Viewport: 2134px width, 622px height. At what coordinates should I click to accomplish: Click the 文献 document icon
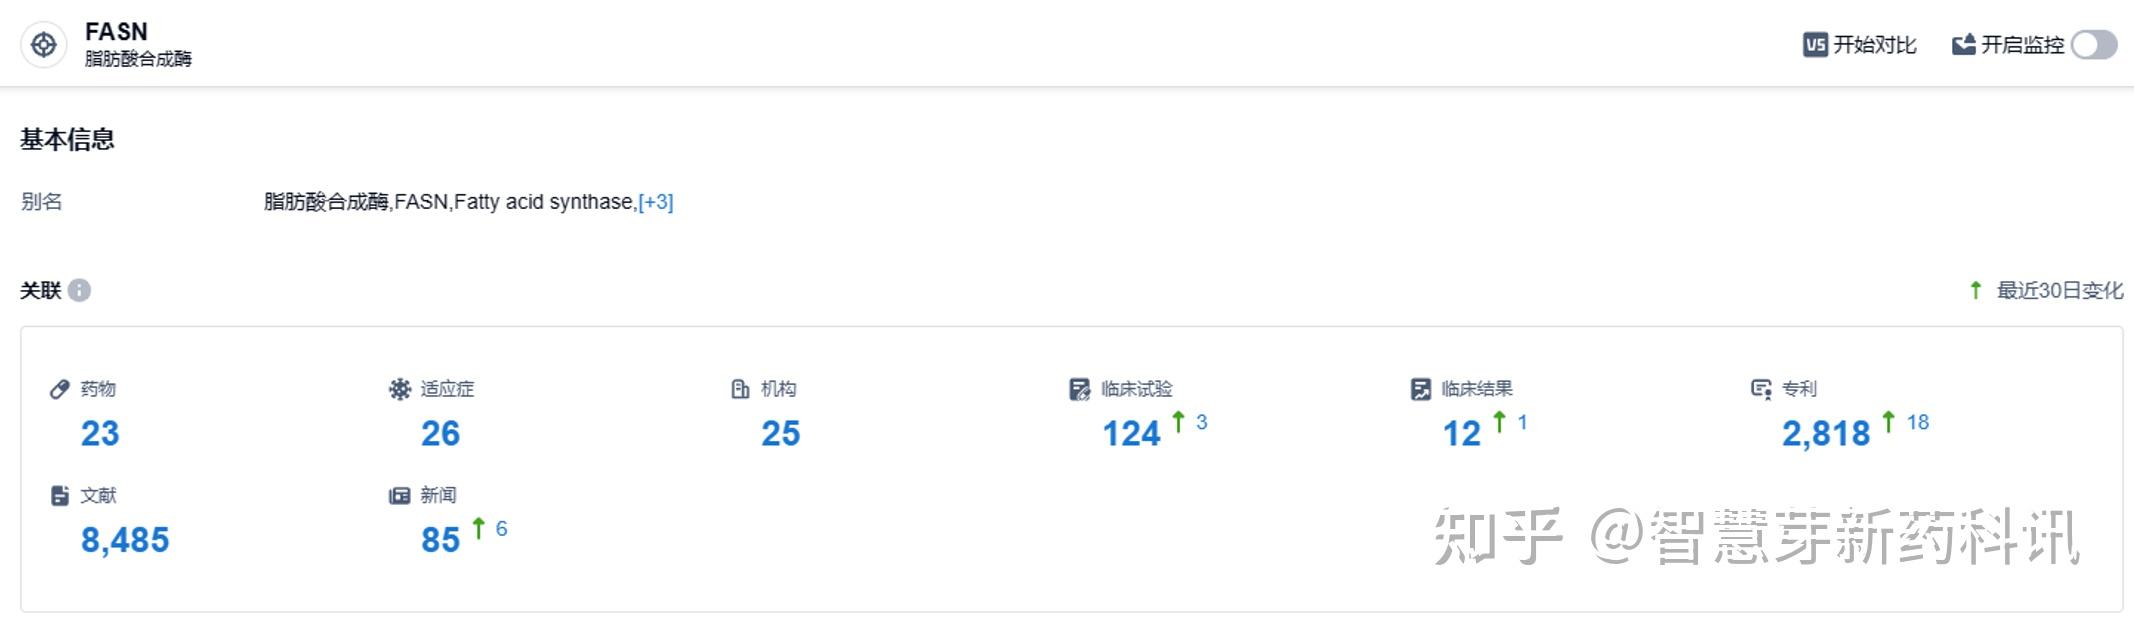pos(60,495)
